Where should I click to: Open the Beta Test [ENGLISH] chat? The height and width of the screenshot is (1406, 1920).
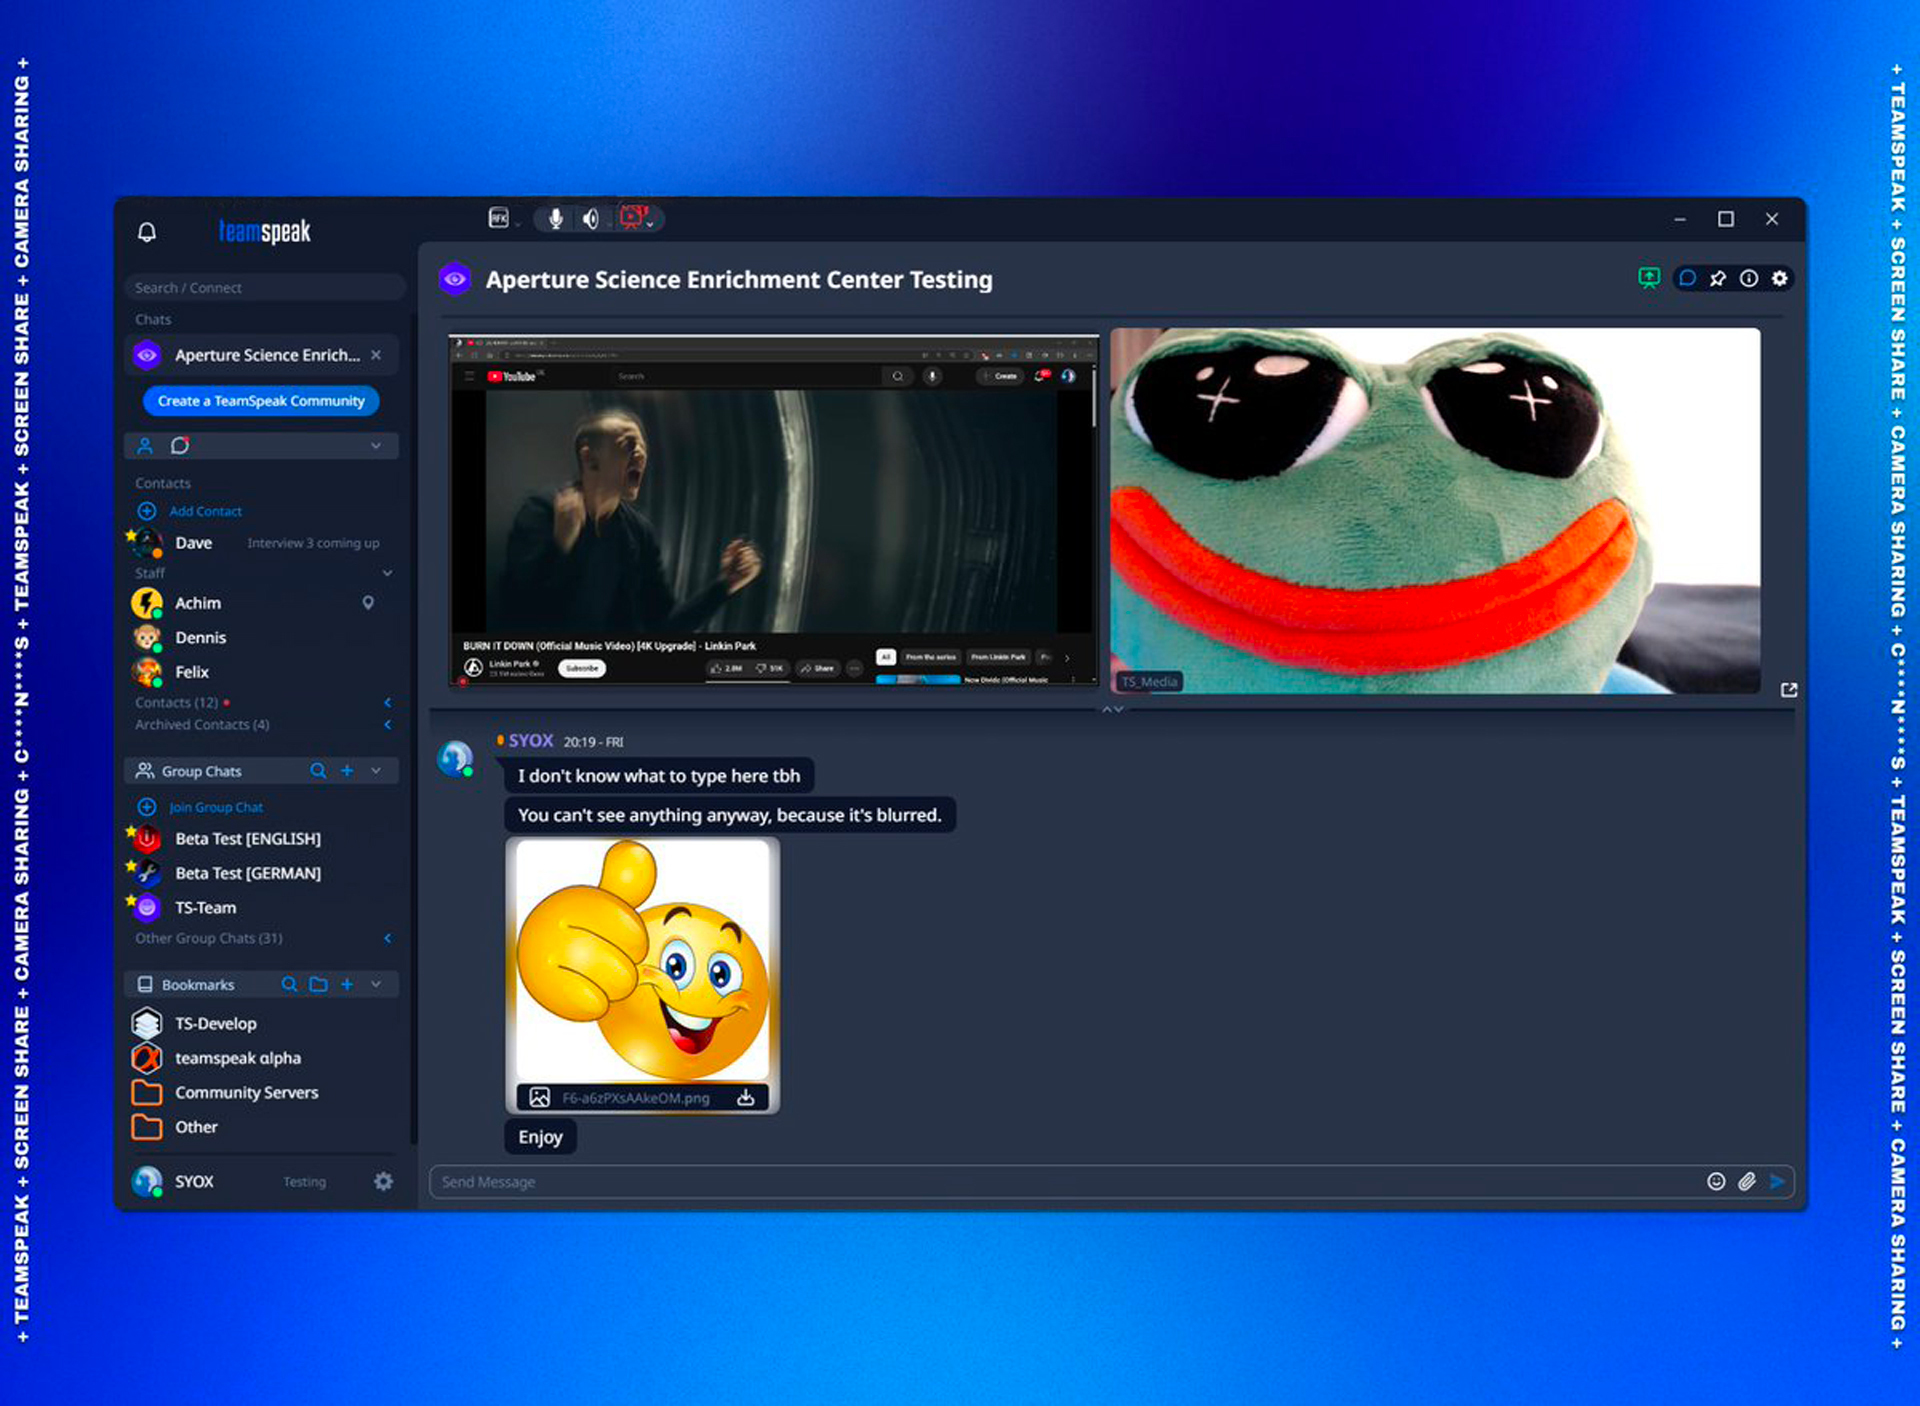[247, 839]
